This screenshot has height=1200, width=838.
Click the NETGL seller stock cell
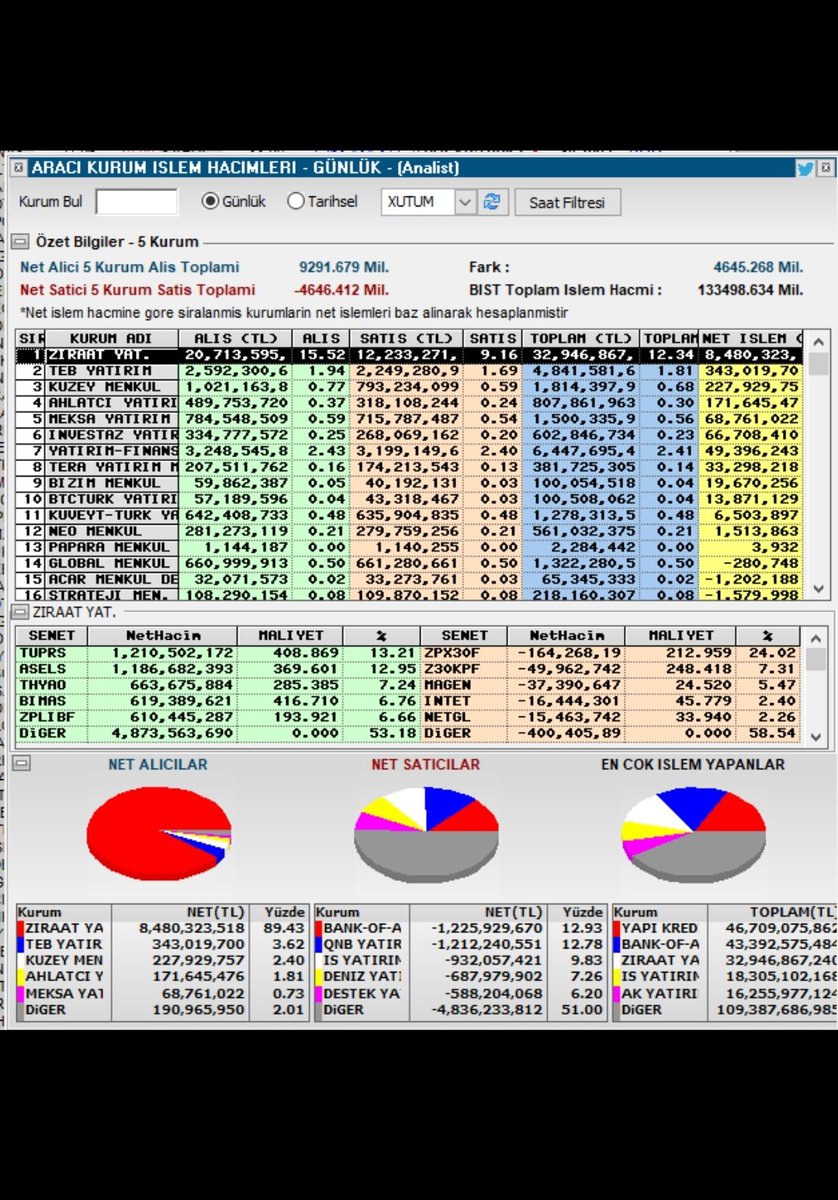[464, 717]
